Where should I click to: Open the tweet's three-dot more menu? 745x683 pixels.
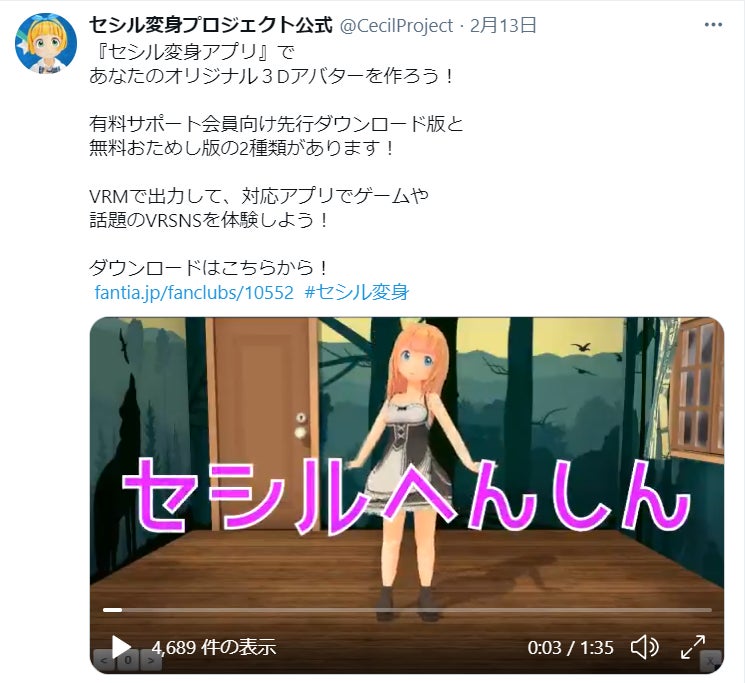click(713, 25)
